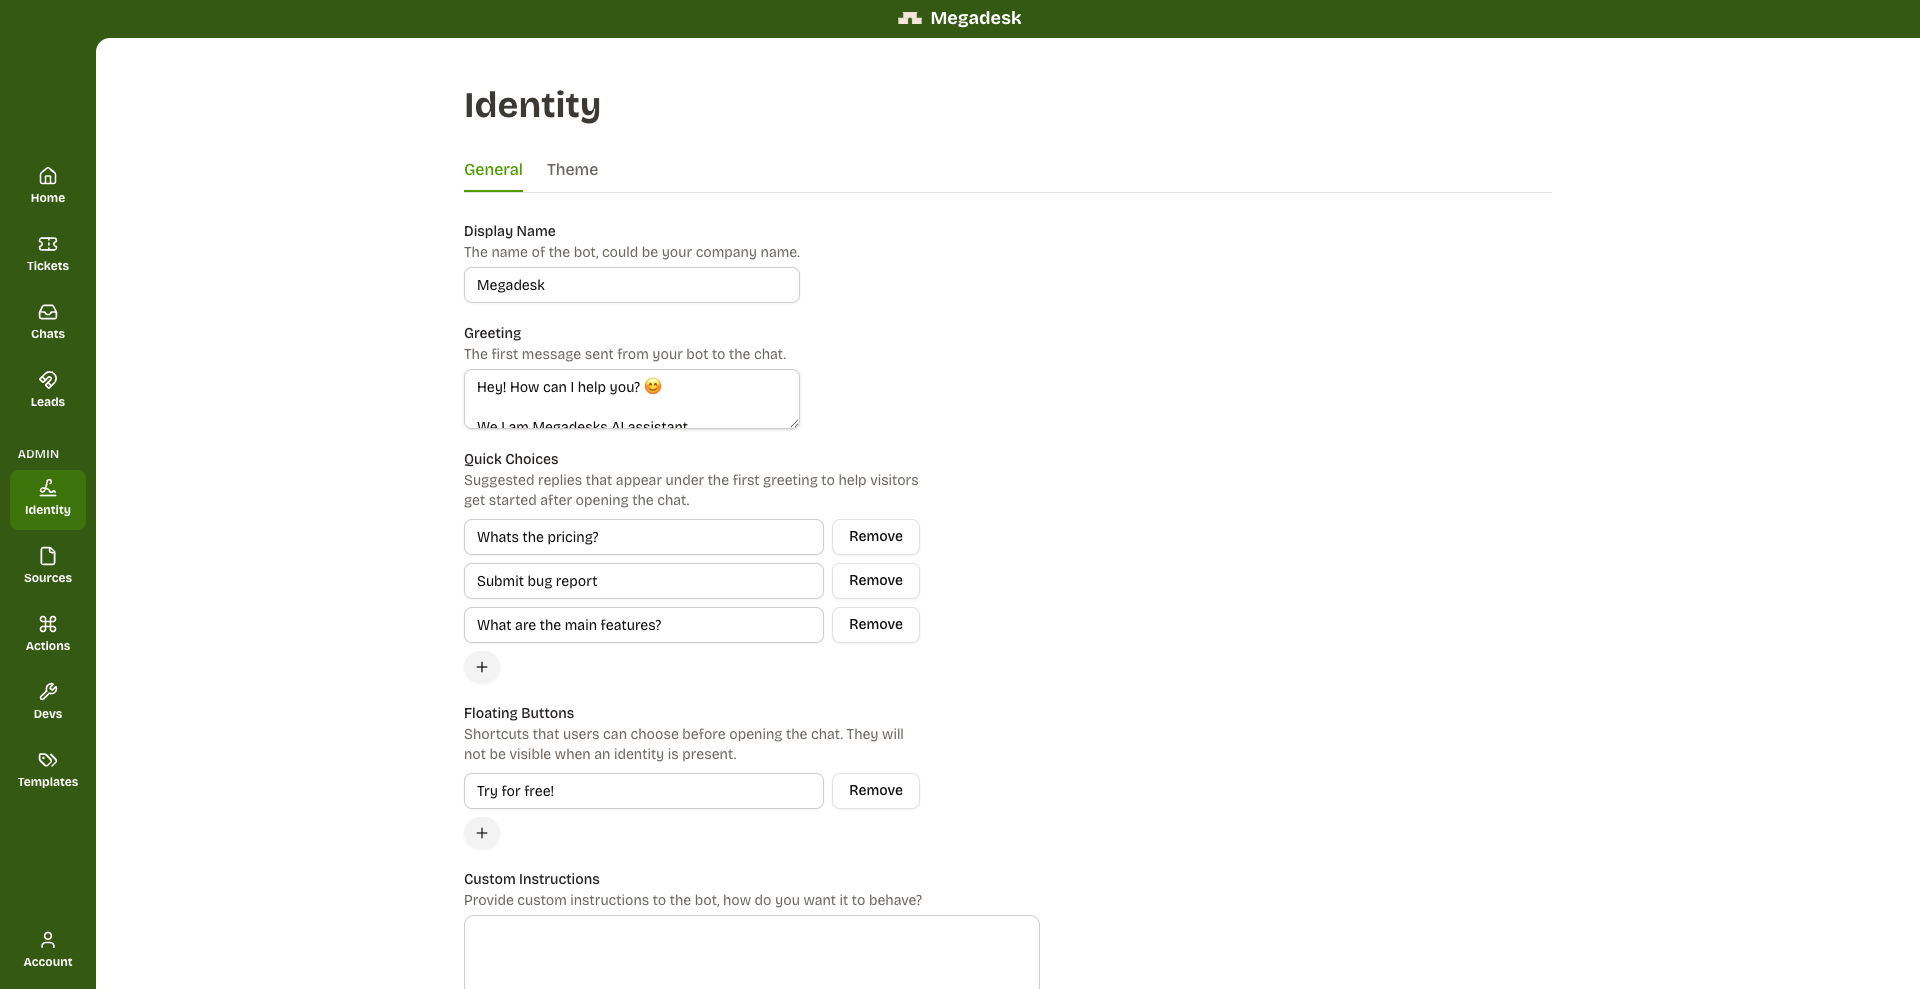The image size is (1920, 989).
Task: Select the Identity admin icon
Action: click(x=48, y=488)
